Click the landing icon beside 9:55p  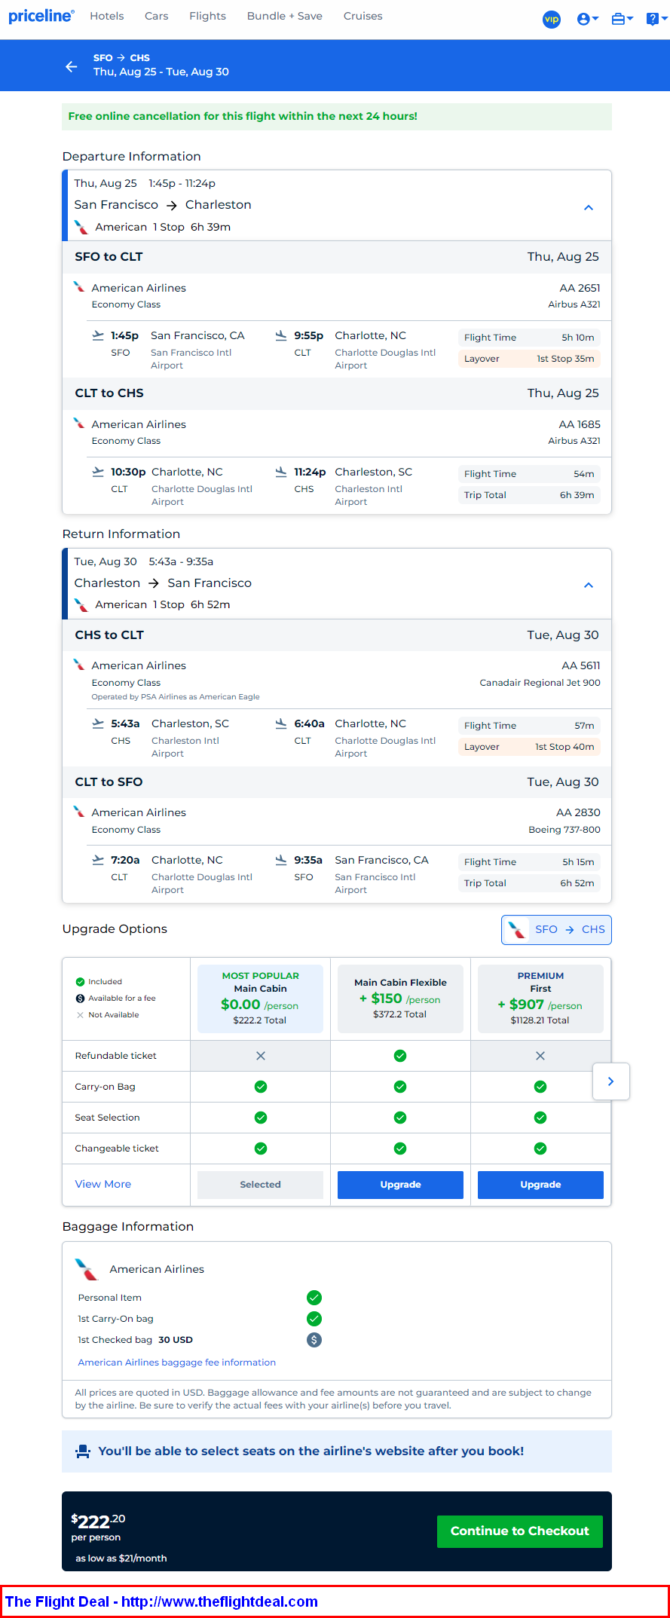point(281,336)
